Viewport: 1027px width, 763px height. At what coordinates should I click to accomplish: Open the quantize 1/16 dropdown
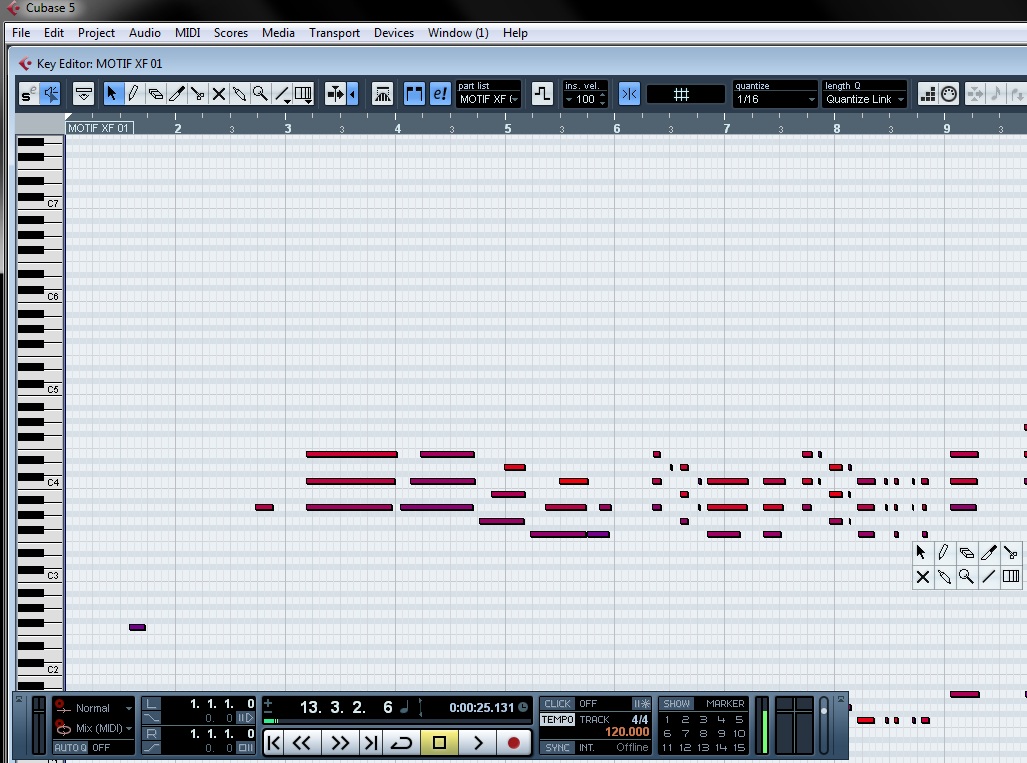(776, 99)
